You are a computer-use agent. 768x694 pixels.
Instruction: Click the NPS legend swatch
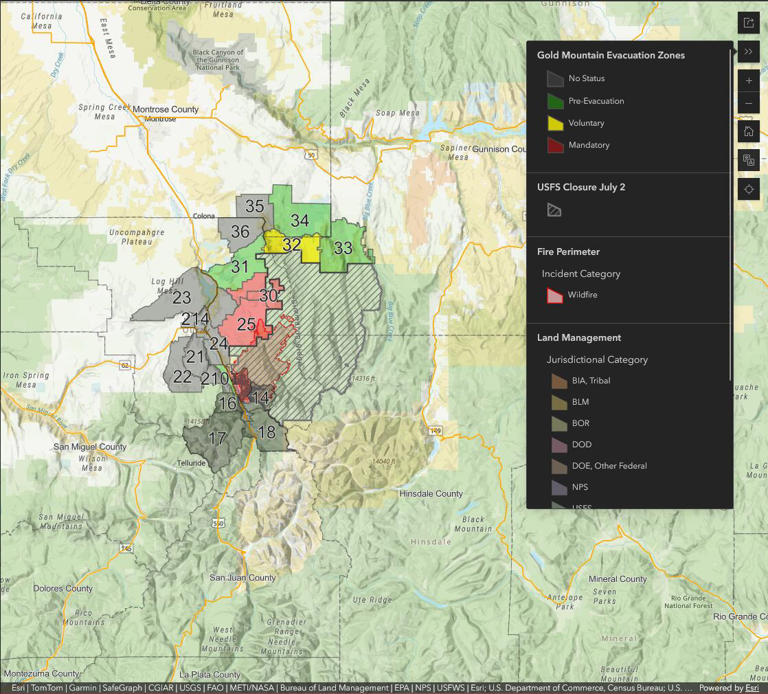tap(559, 487)
